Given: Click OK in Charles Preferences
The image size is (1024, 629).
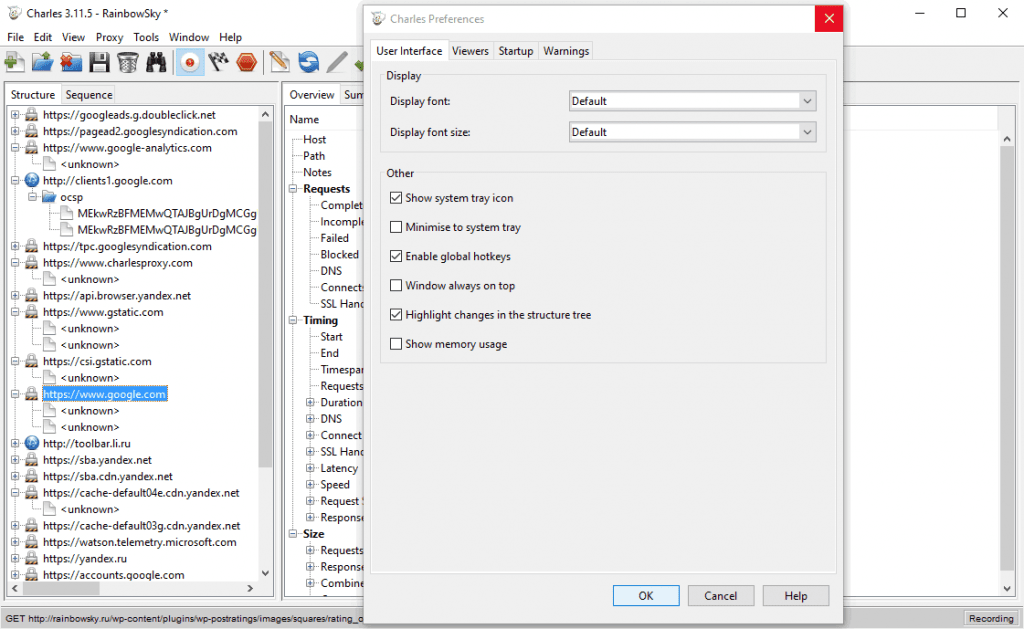Looking at the screenshot, I should [x=646, y=596].
